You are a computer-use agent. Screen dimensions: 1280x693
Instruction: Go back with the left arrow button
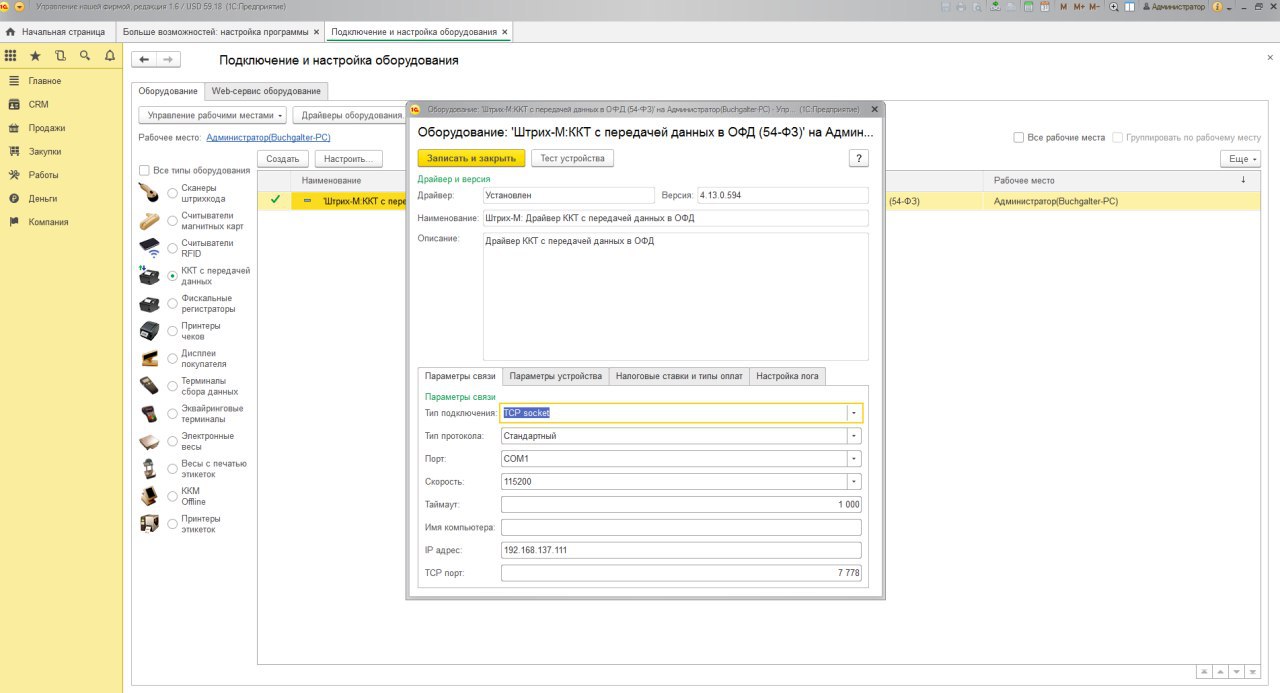point(145,60)
